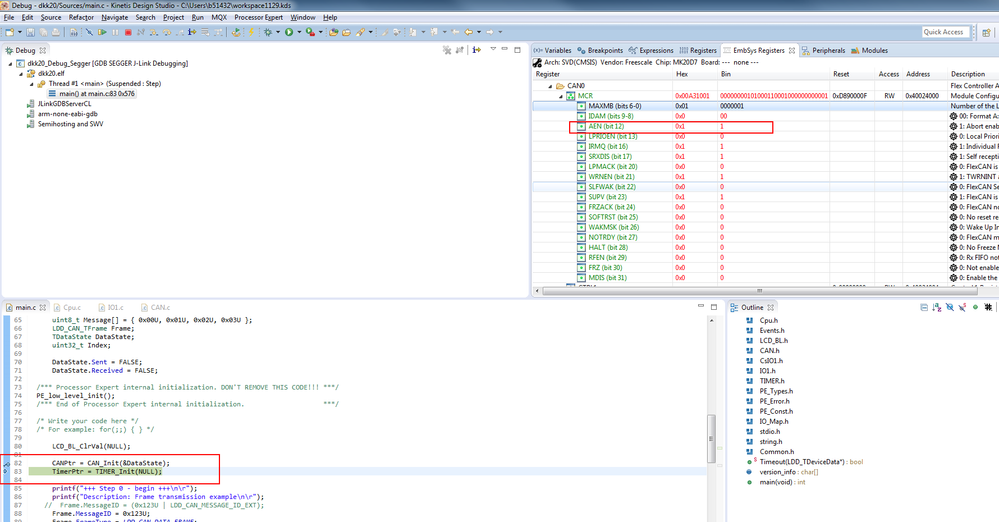Toggle the FRZ (bit 30) register icon
The height and width of the screenshot is (522, 999).
point(581,267)
